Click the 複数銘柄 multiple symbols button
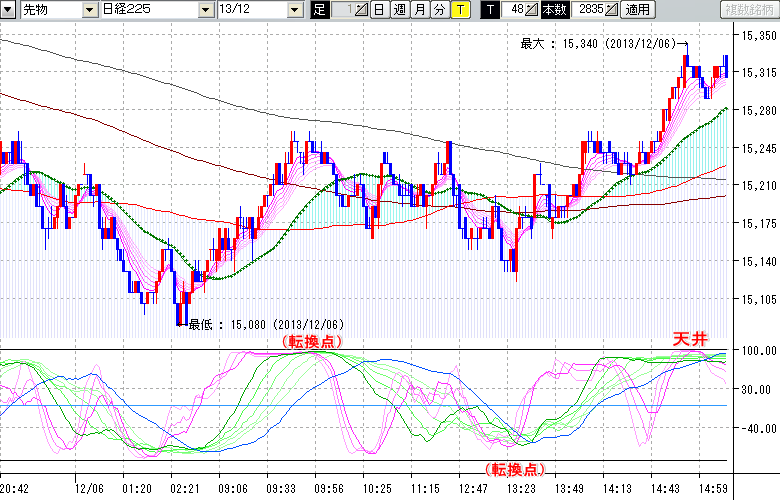This screenshot has height=500, width=780. coord(749,10)
